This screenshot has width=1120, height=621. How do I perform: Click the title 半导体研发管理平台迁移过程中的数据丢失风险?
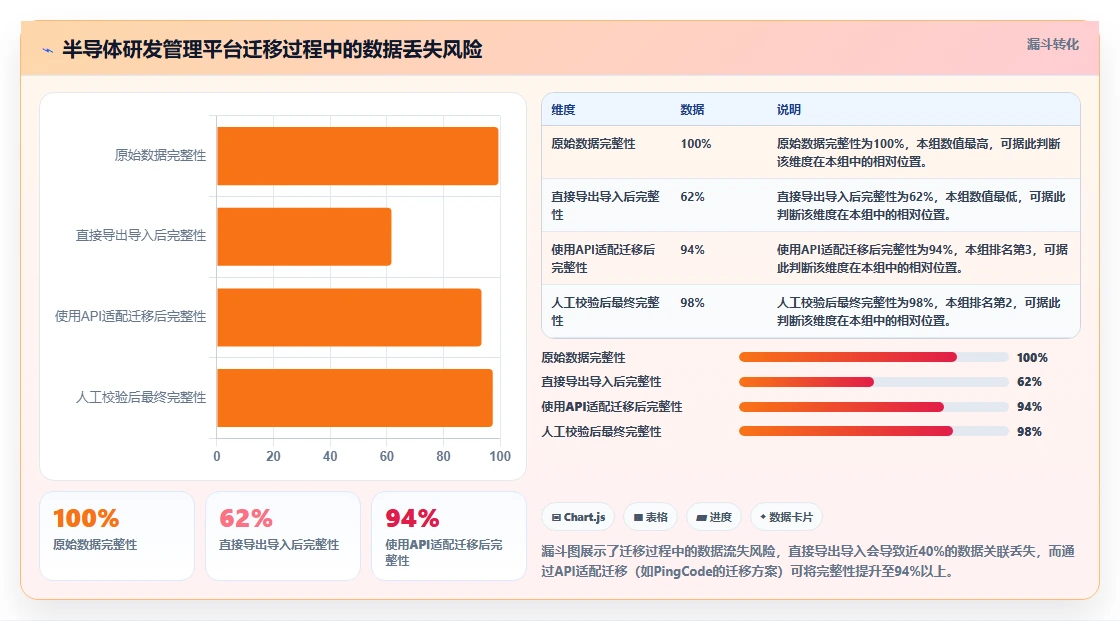(272, 49)
